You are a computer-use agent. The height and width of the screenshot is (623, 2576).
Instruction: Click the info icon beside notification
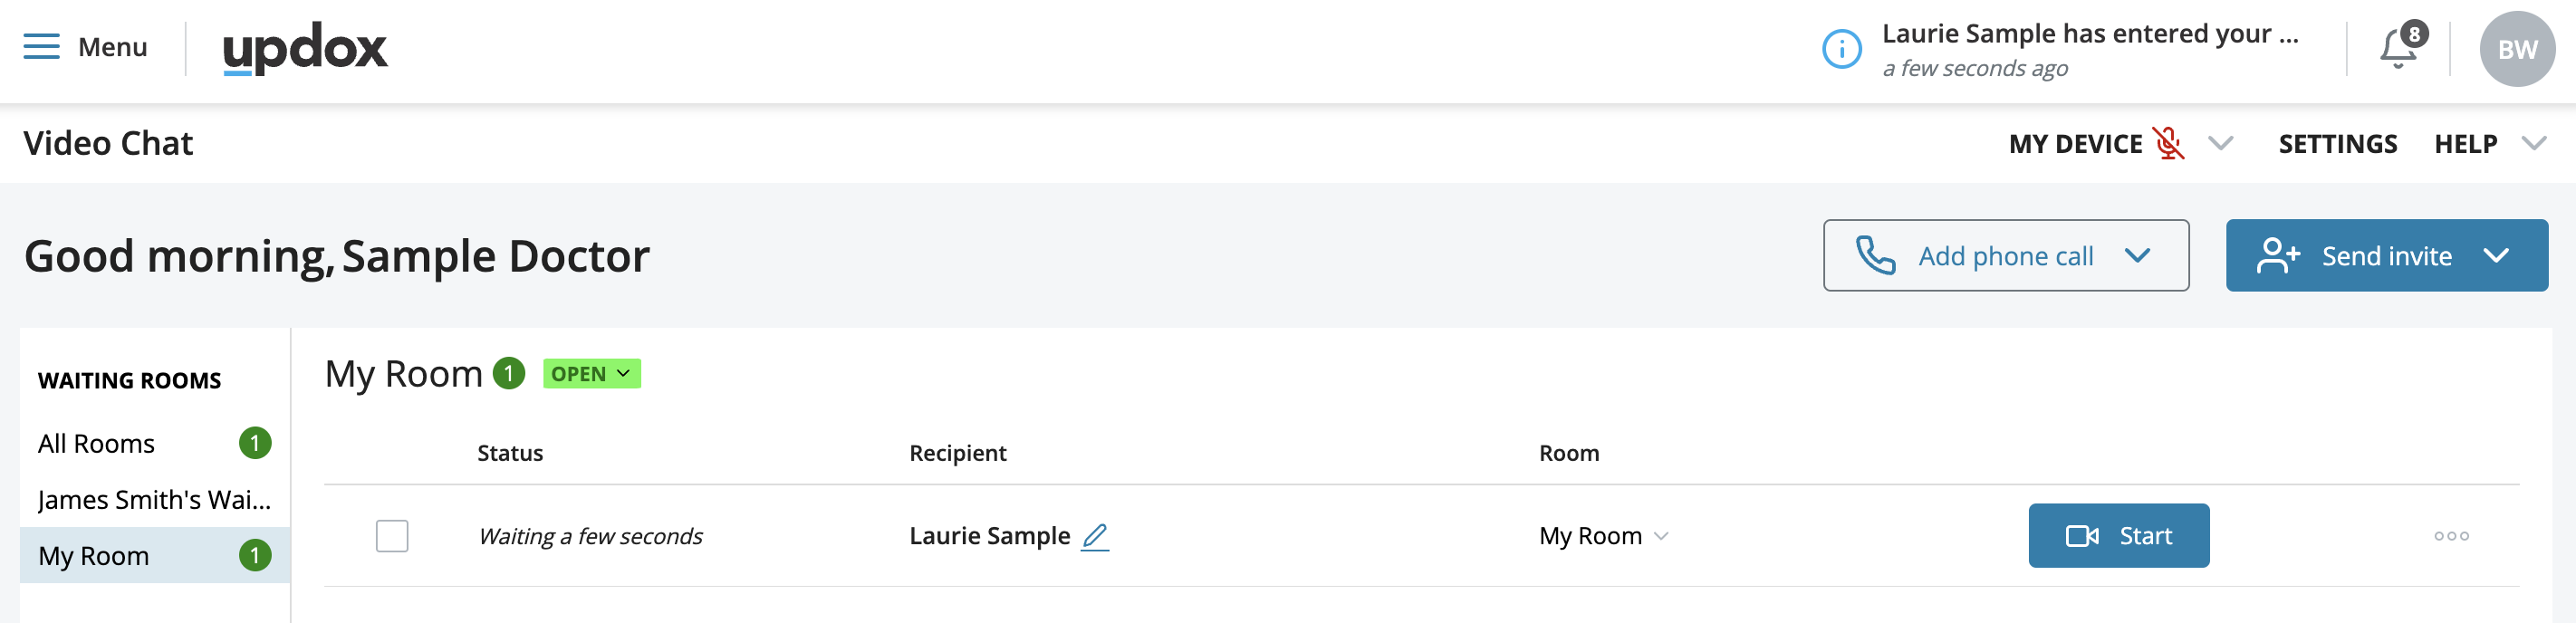click(x=1841, y=49)
